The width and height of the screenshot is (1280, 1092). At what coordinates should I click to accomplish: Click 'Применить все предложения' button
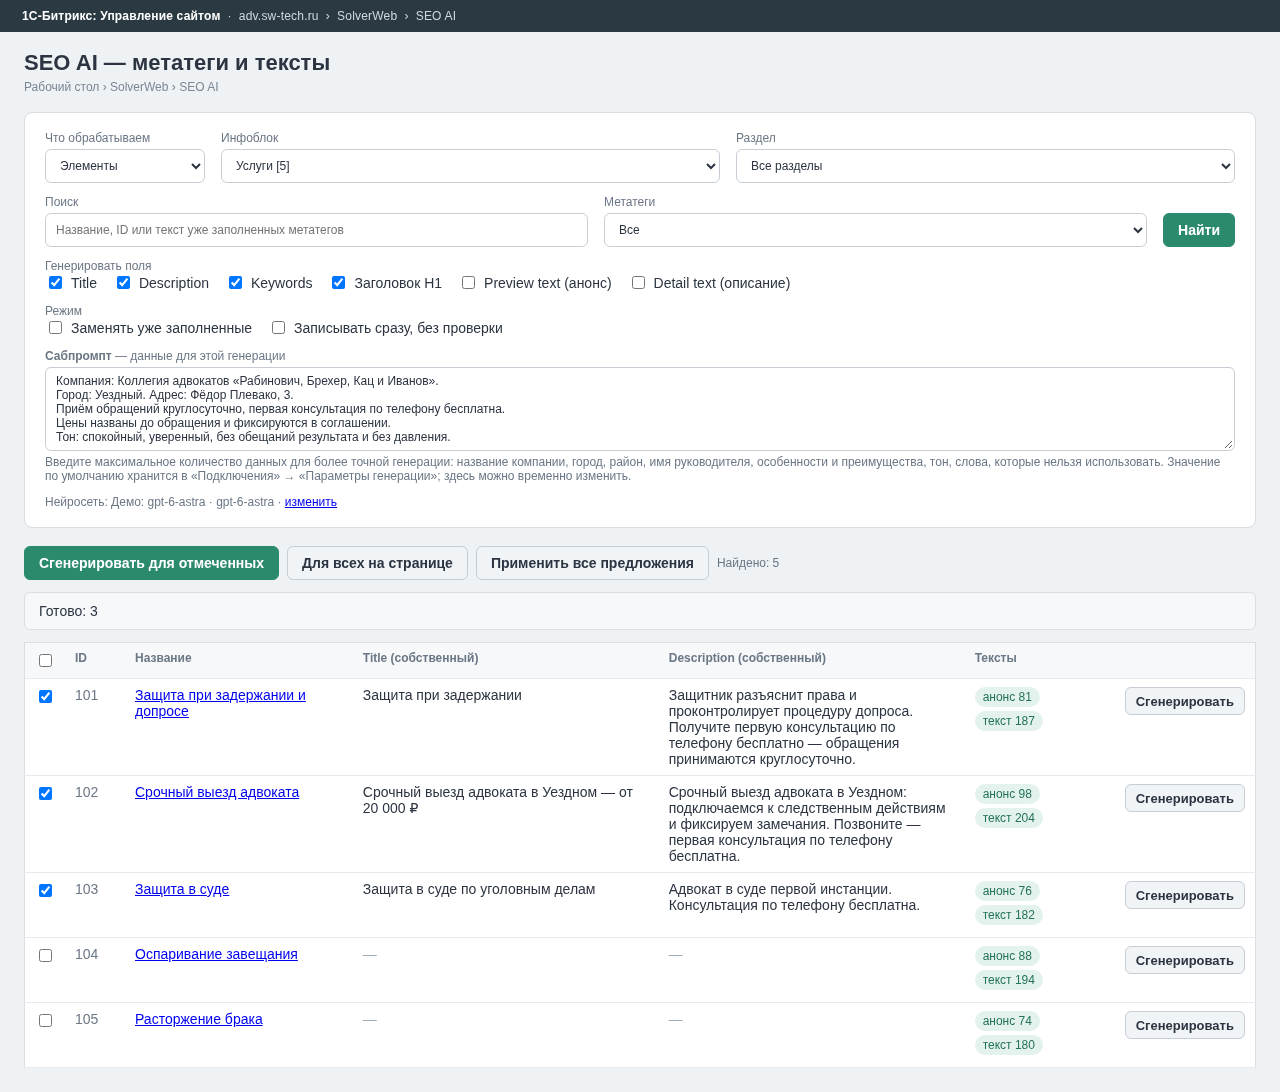pos(592,563)
